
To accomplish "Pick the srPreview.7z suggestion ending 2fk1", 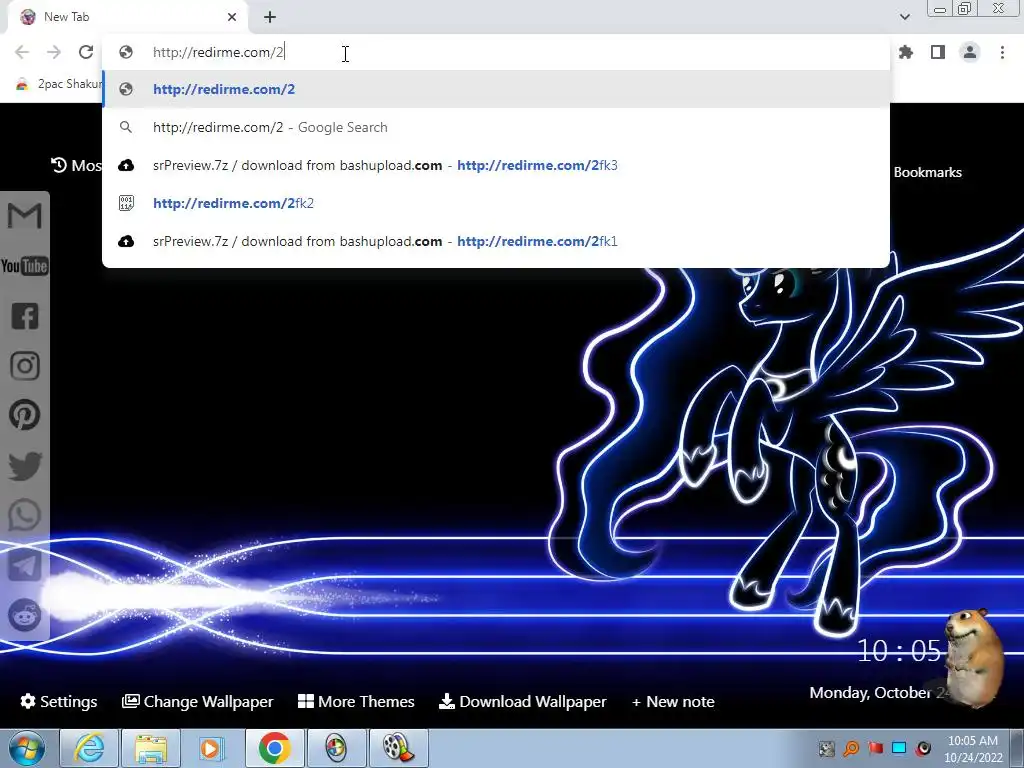I will [496, 241].
